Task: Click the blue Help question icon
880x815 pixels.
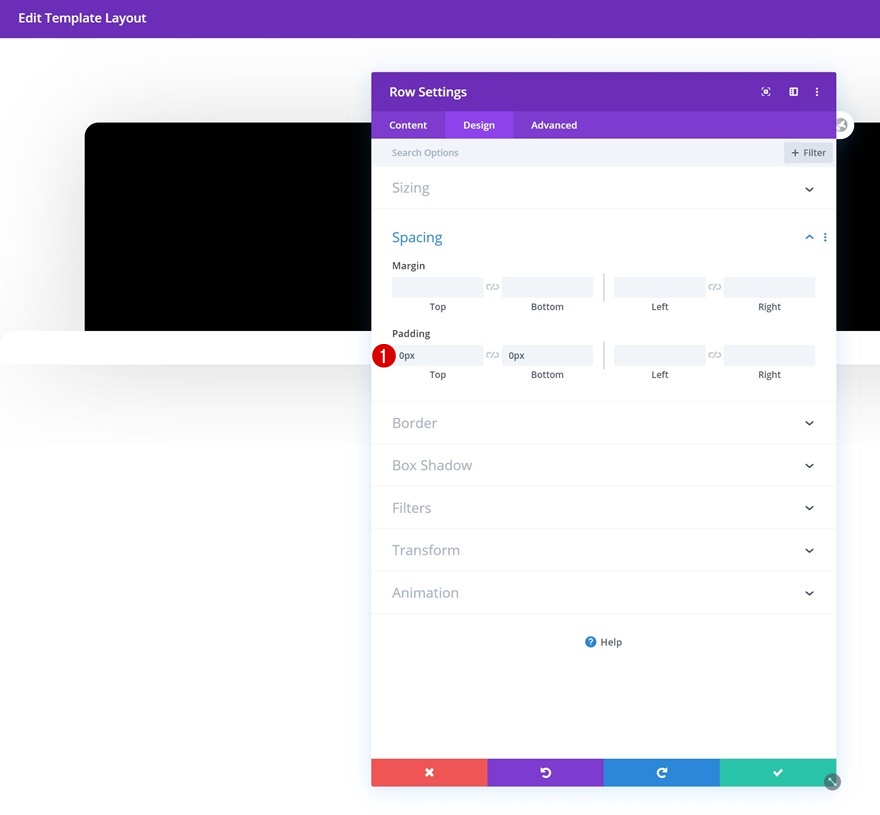Action: pos(590,642)
